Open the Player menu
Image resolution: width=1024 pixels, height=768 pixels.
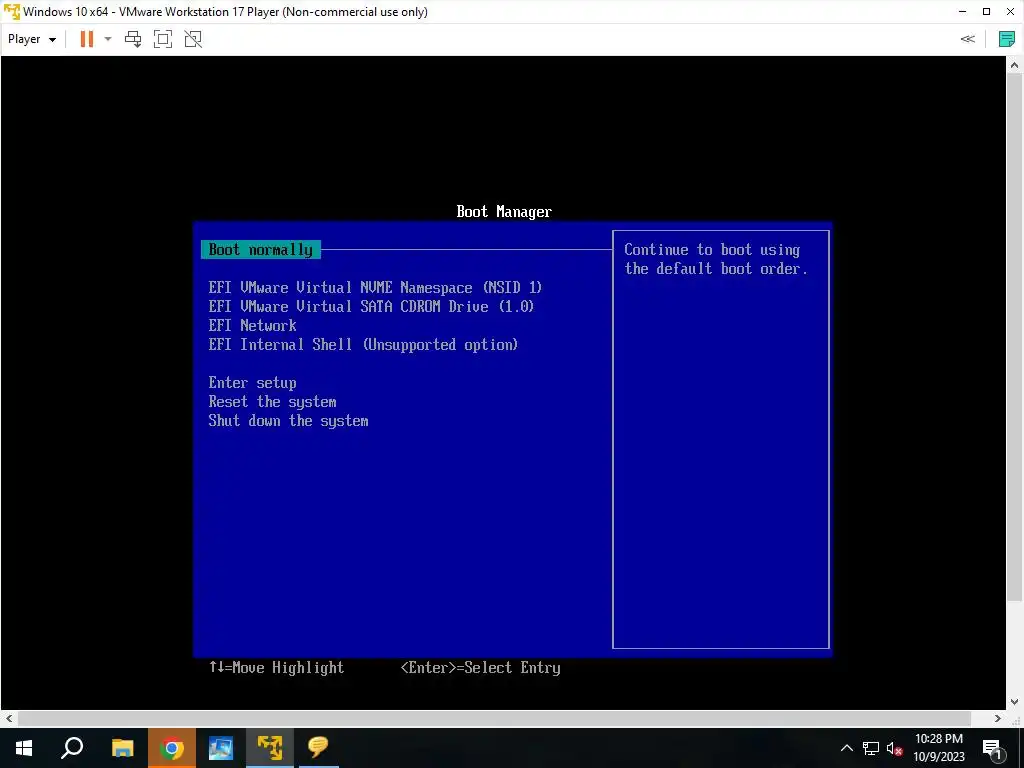pos(31,39)
